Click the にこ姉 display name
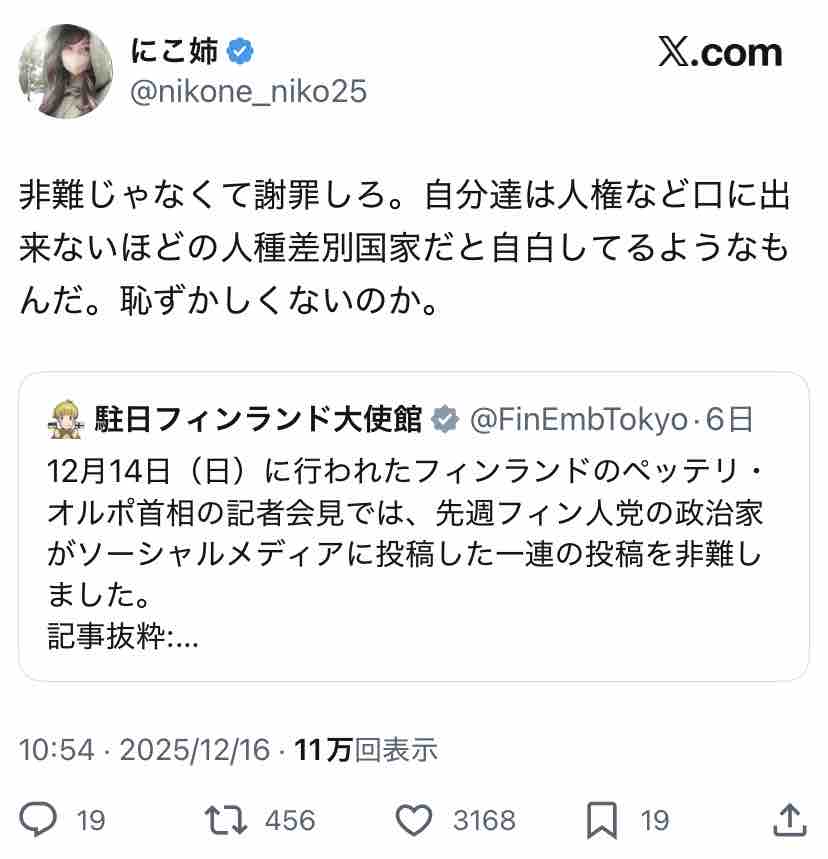This screenshot has width=828, height=859. (174, 51)
